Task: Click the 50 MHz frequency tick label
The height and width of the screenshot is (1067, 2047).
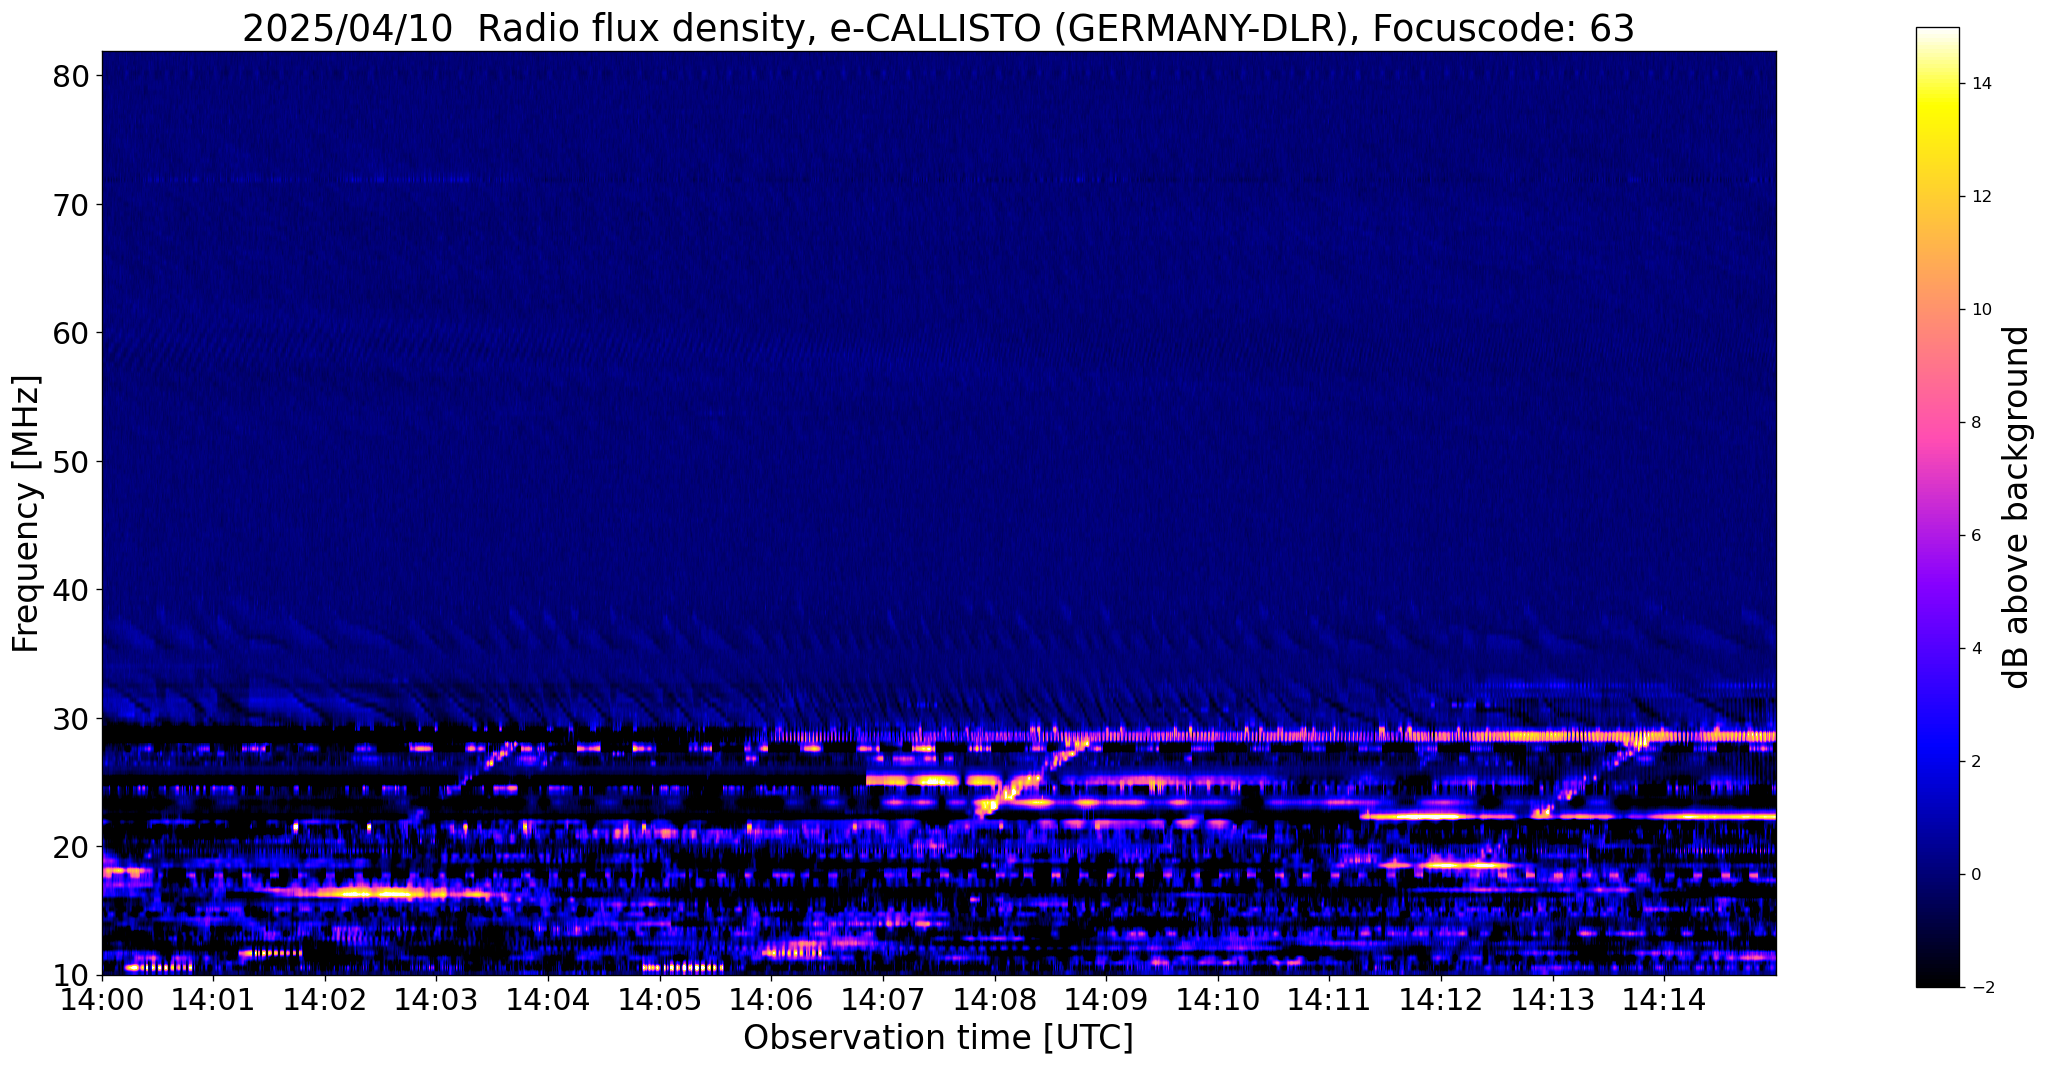Action: tap(70, 462)
